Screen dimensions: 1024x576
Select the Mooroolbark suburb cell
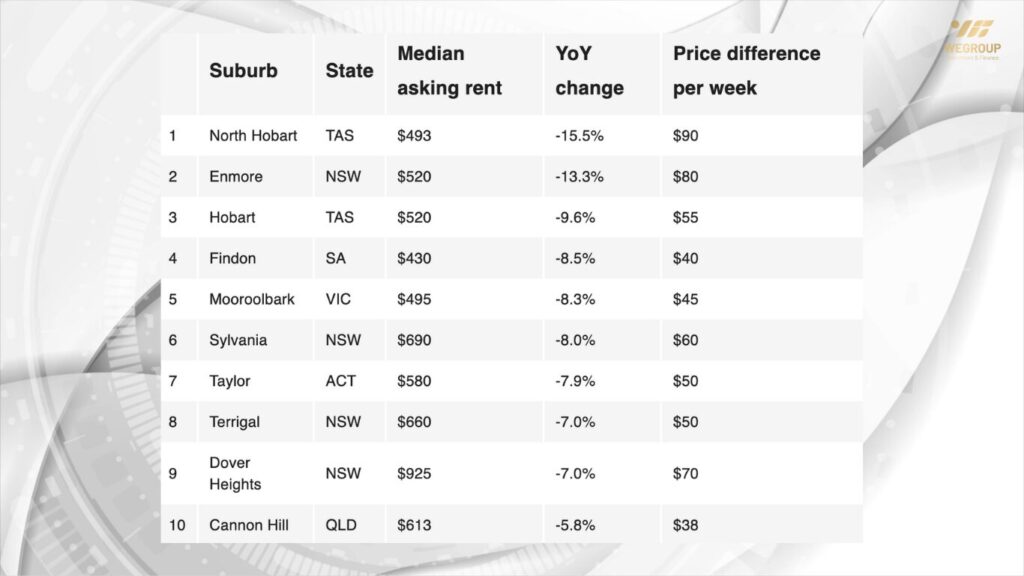coord(252,300)
